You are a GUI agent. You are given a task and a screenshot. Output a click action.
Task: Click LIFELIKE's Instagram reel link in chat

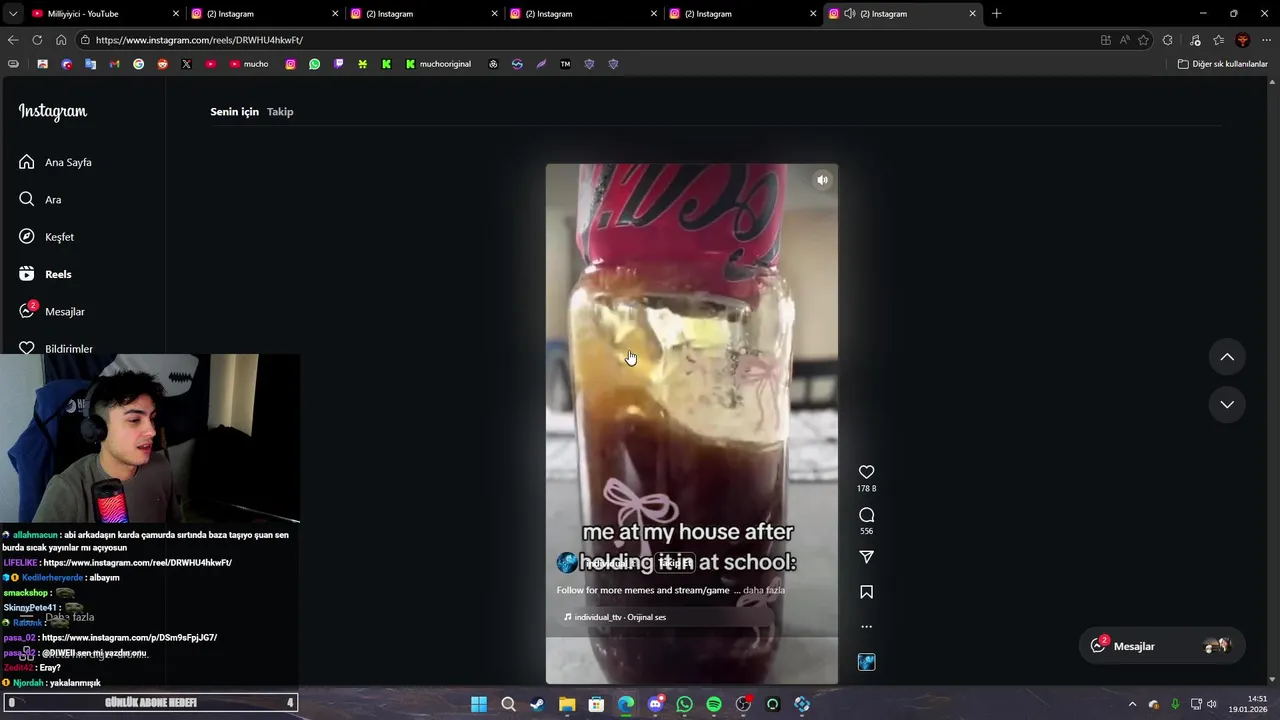point(138,563)
